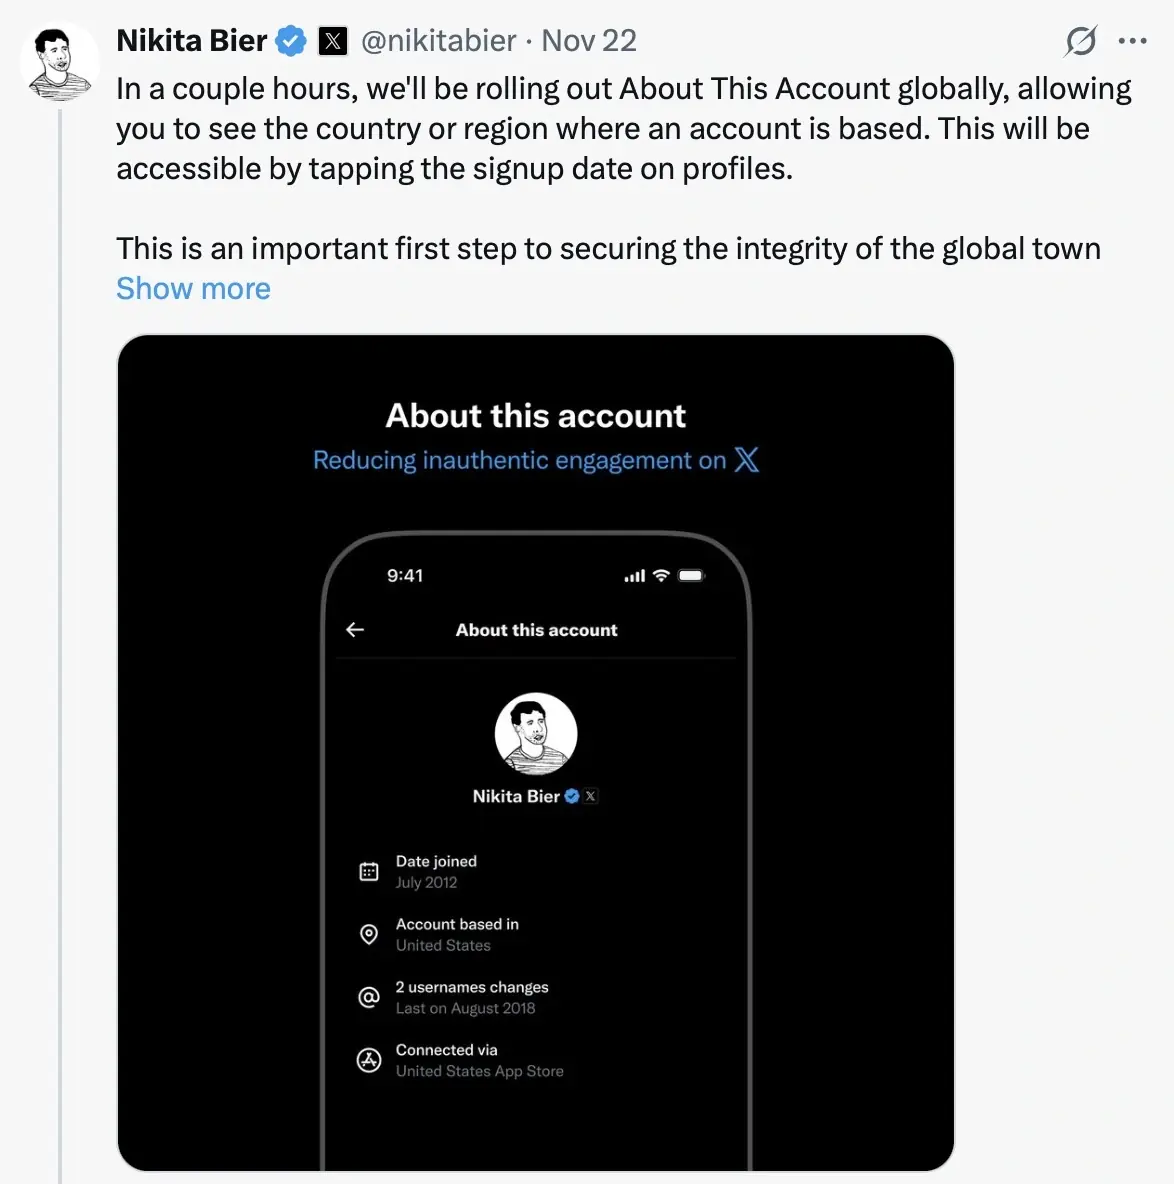Click the @ icon beside username changes
Image resolution: width=1174 pixels, height=1184 pixels.
pos(369,997)
